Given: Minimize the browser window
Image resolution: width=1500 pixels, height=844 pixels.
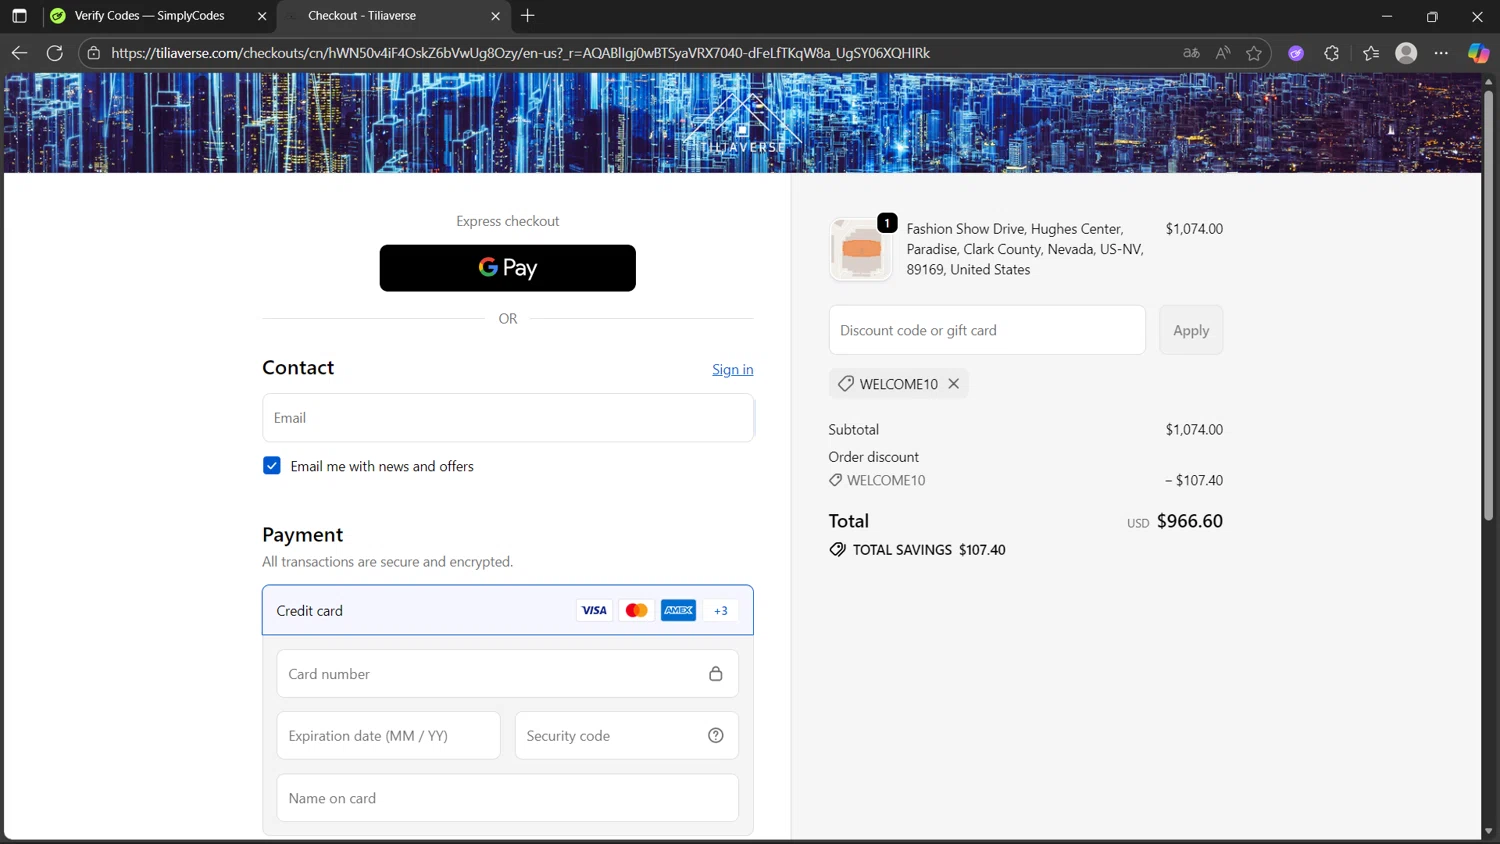Looking at the screenshot, I should coord(1387,16).
